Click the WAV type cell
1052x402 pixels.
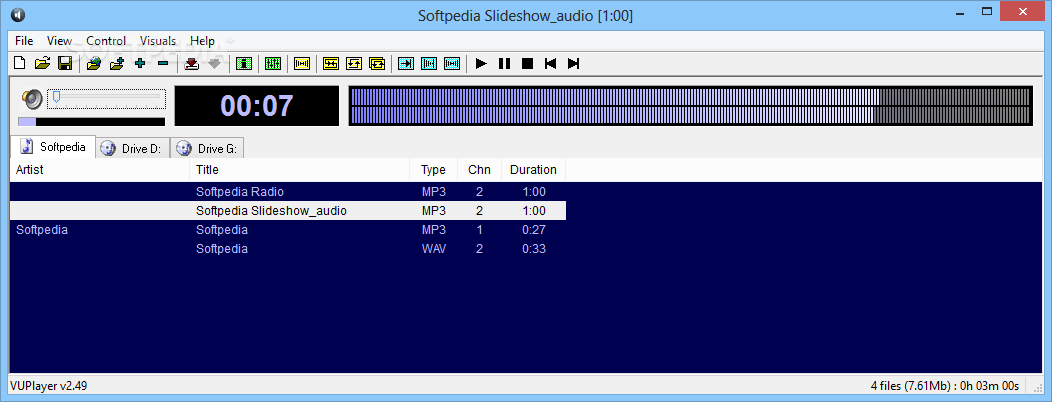(433, 249)
